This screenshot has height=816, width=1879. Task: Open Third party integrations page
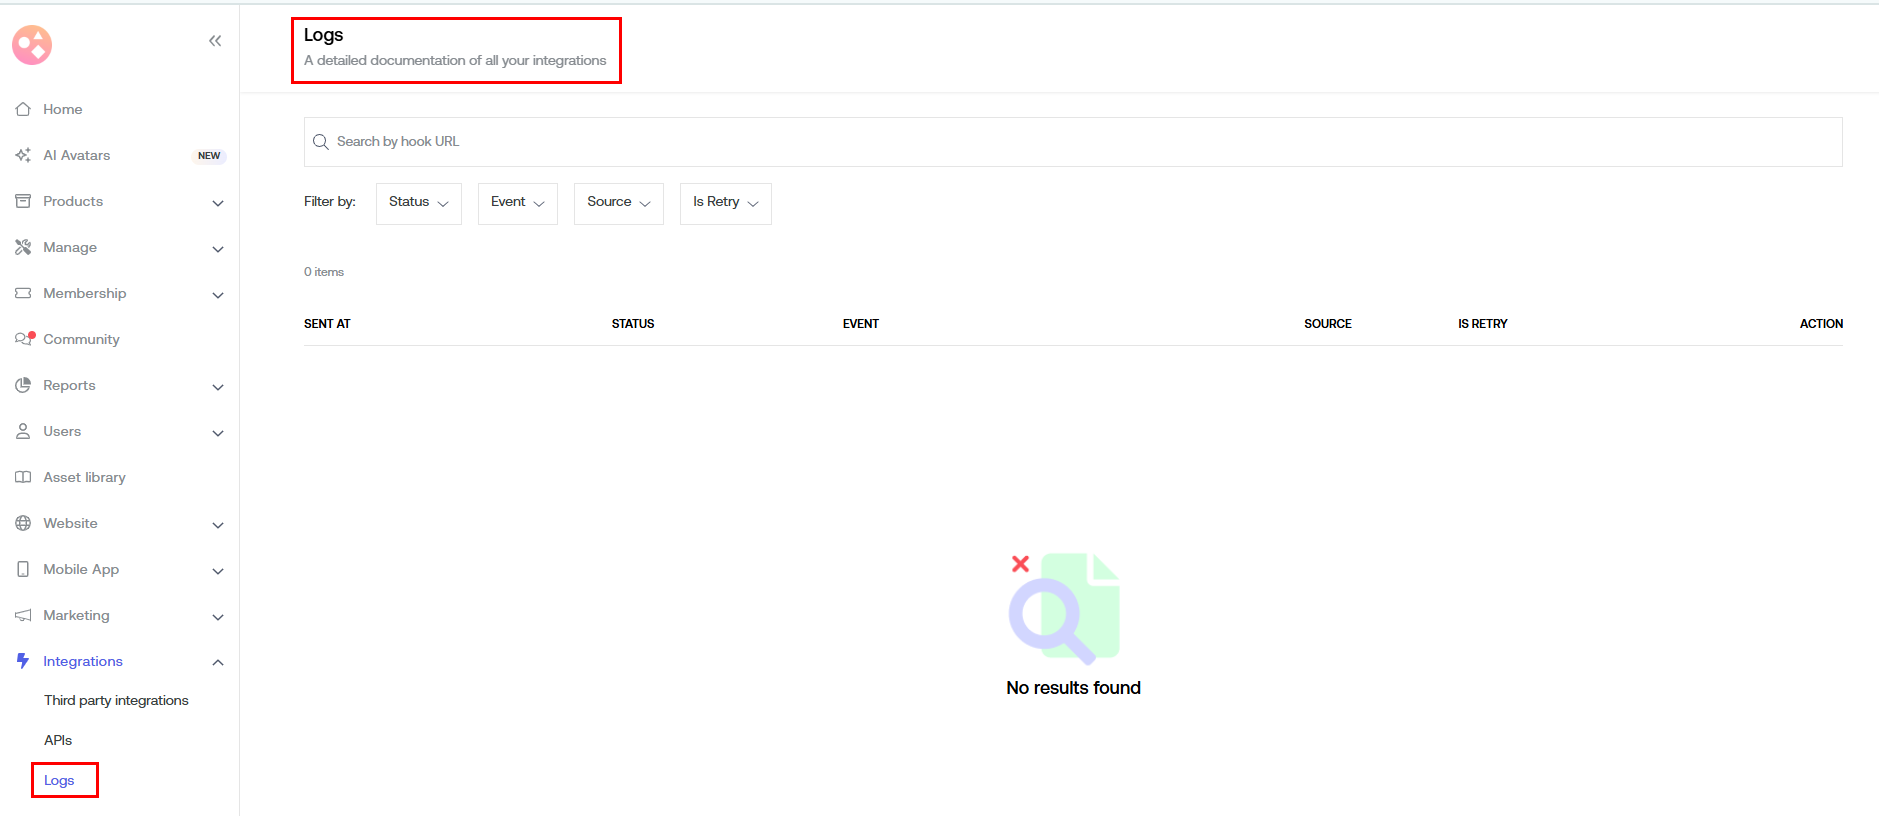(116, 700)
